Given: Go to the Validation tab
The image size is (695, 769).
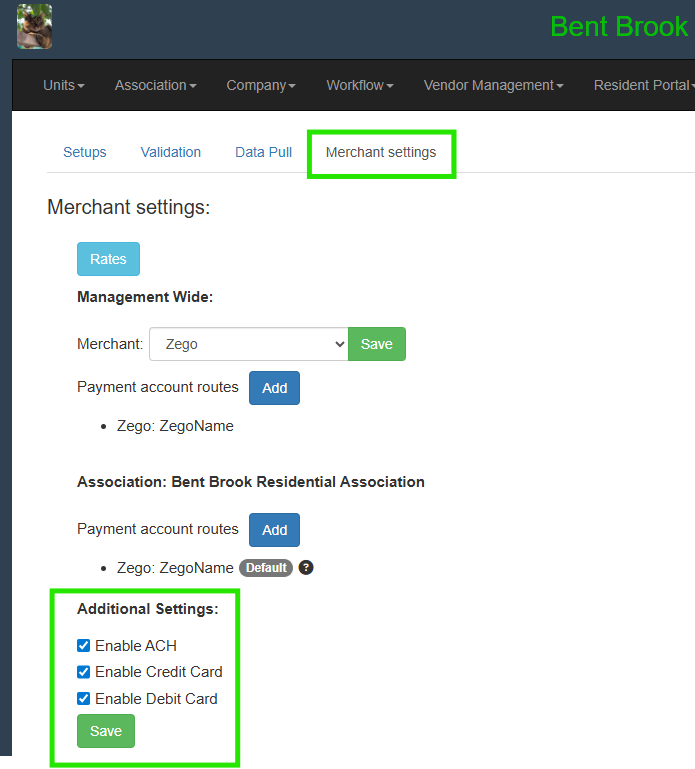Looking at the screenshot, I should 171,152.
